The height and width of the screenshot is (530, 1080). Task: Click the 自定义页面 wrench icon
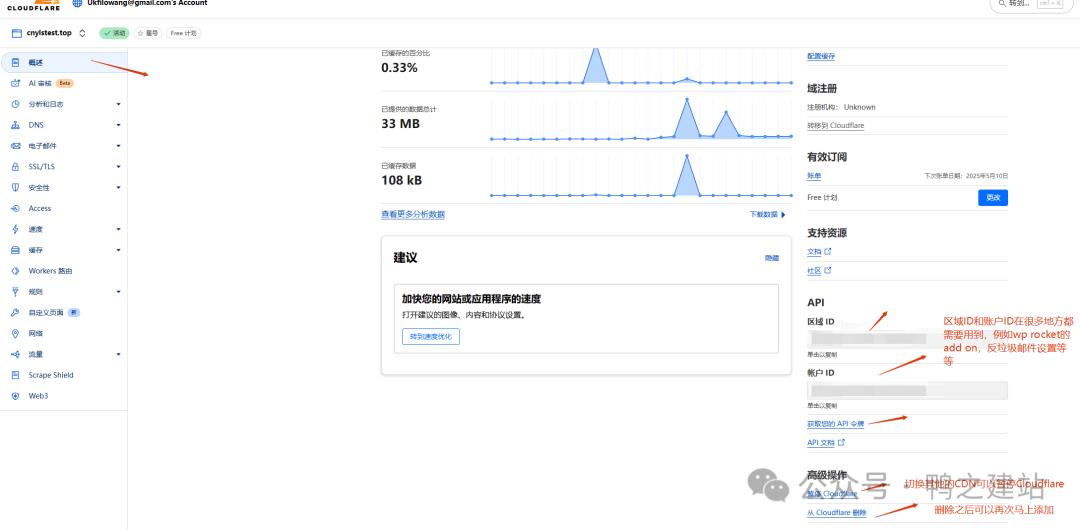15,312
